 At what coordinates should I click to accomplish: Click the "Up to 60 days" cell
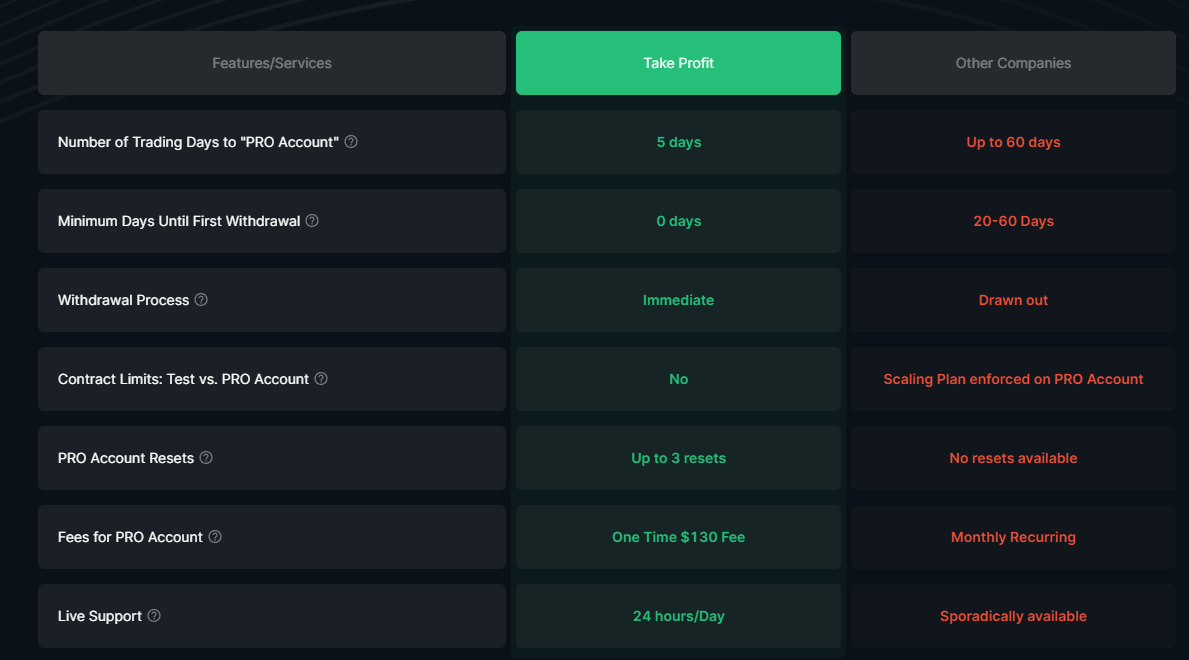[x=1013, y=142]
